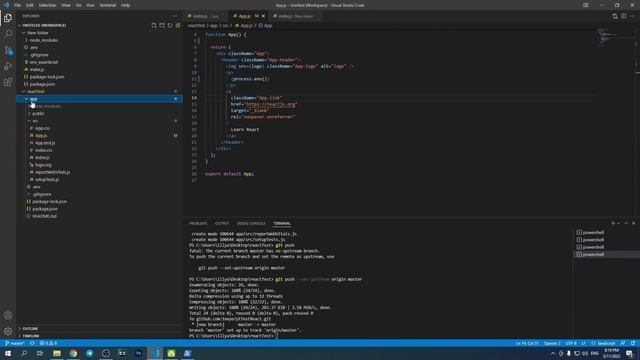This screenshot has width=640, height=360.
Task: Open reportWebVitals.js in the explorer
Action: (52, 172)
